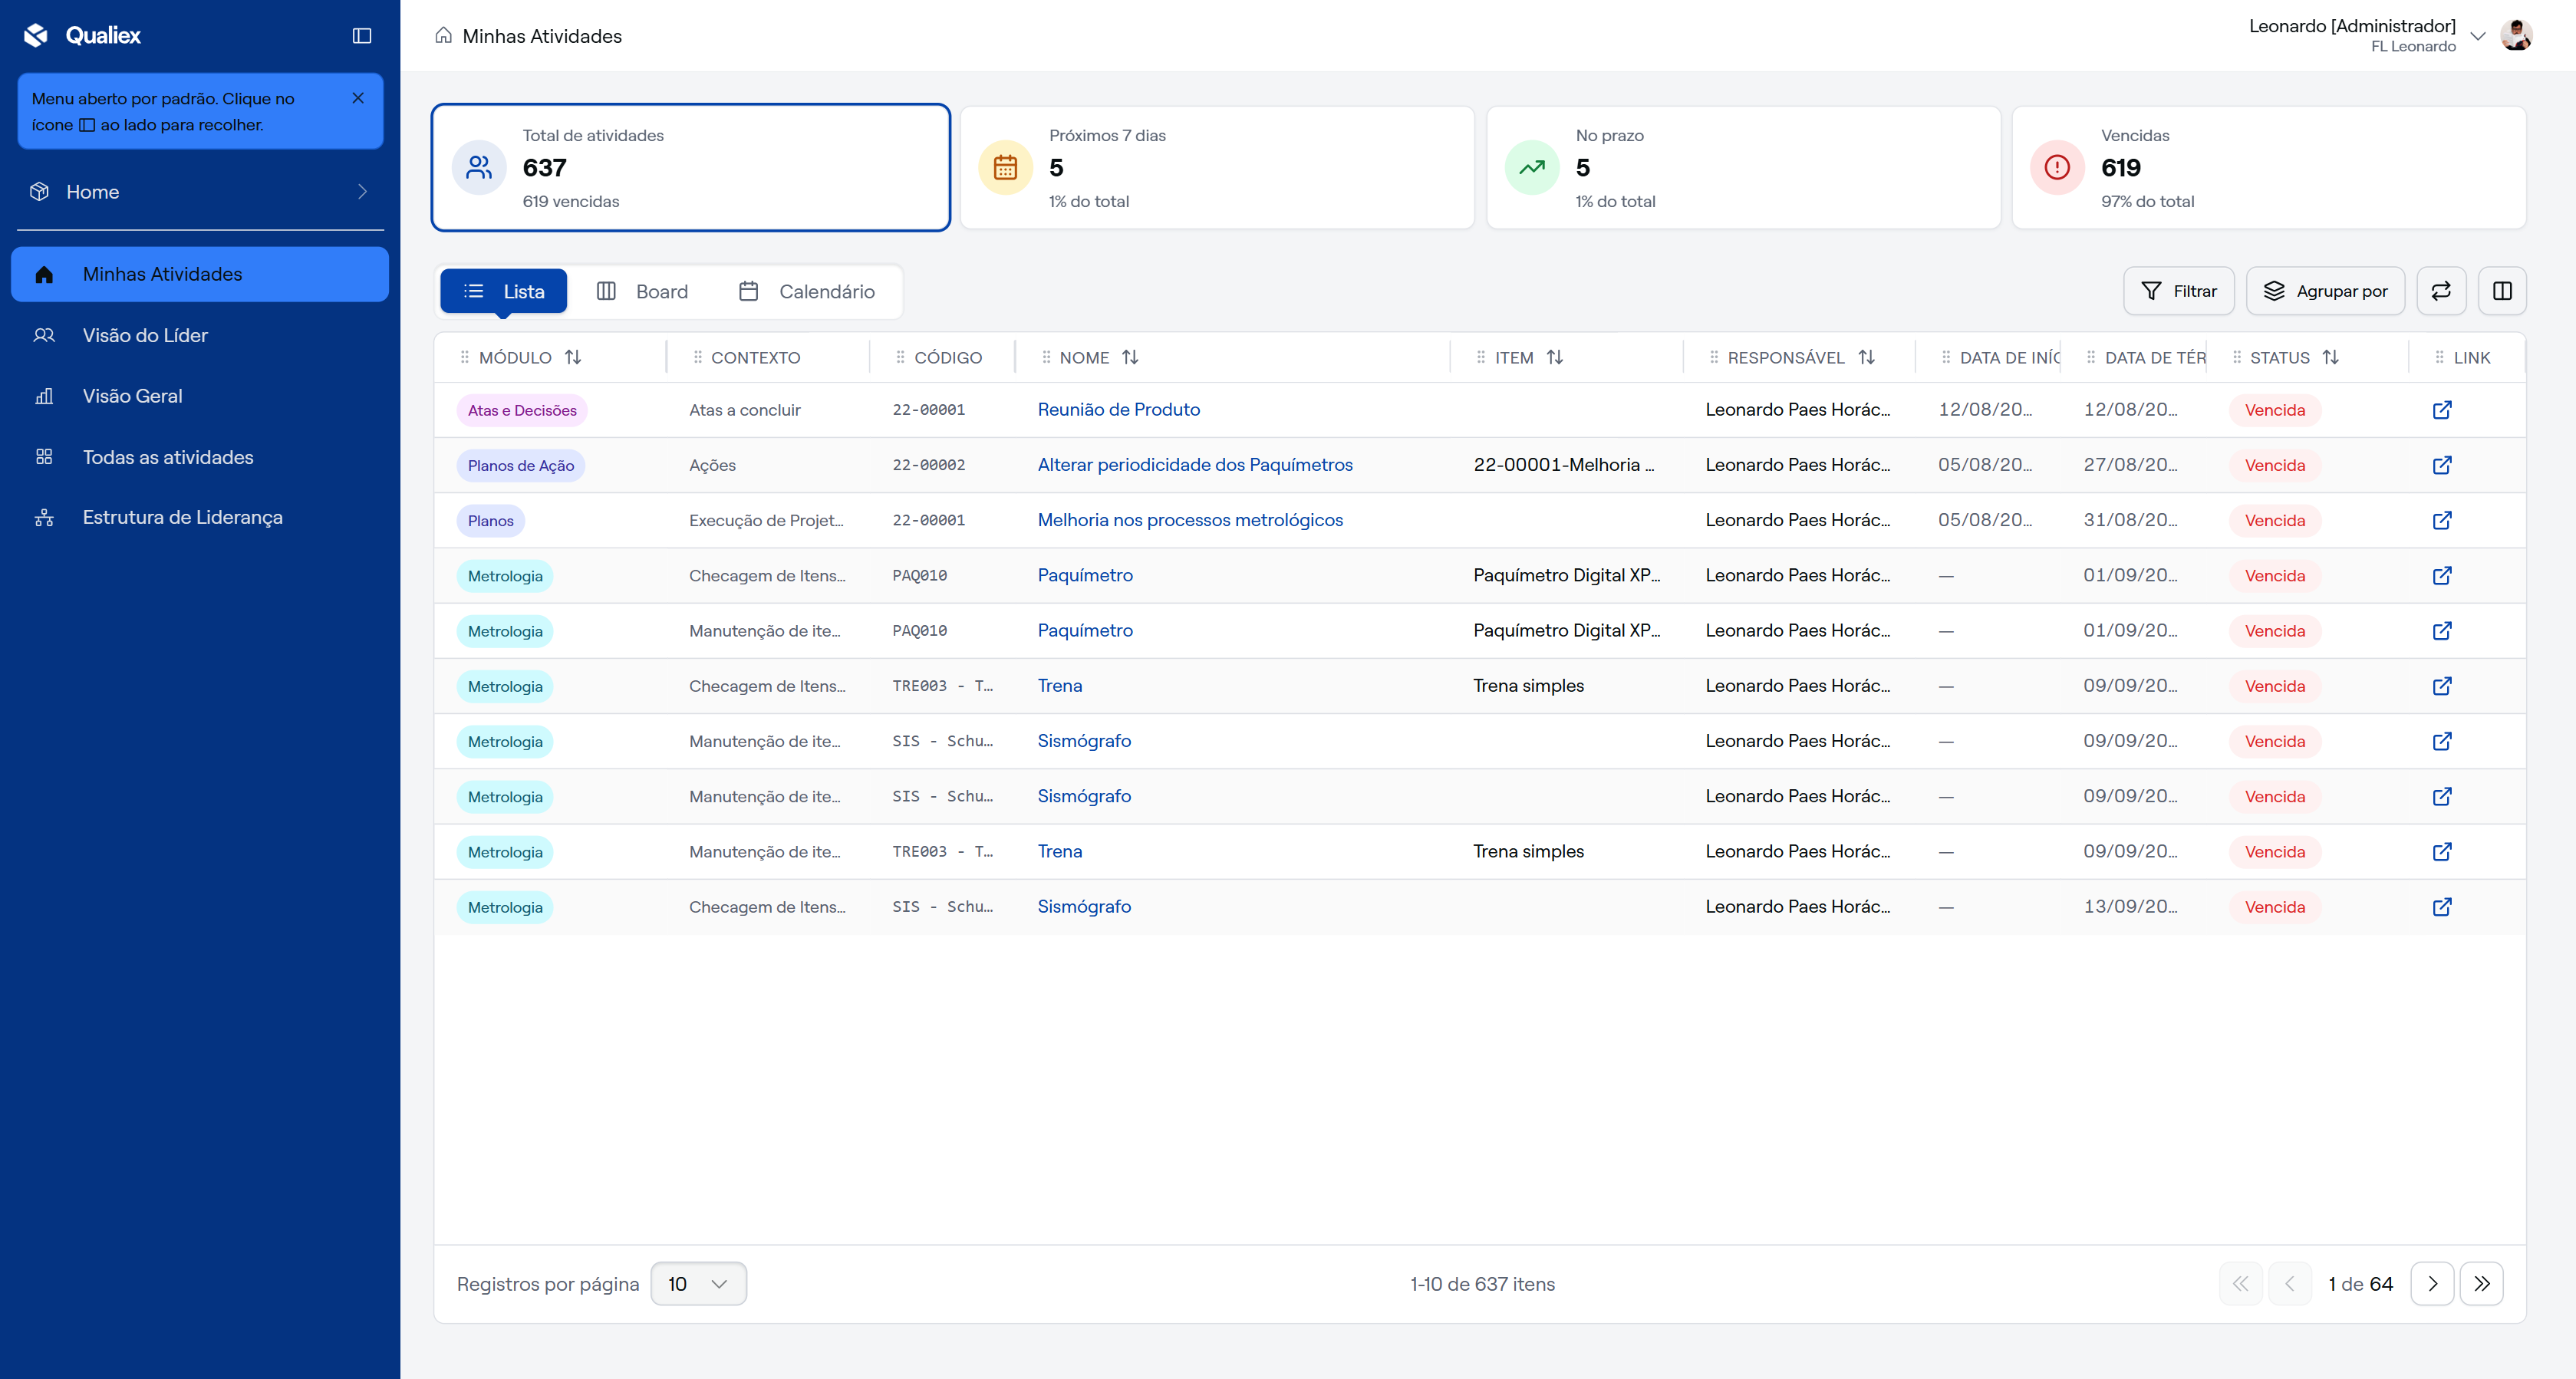Image resolution: width=2576 pixels, height=1379 pixels.
Task: Click the Atas e Decisões module tag
Action: point(522,410)
